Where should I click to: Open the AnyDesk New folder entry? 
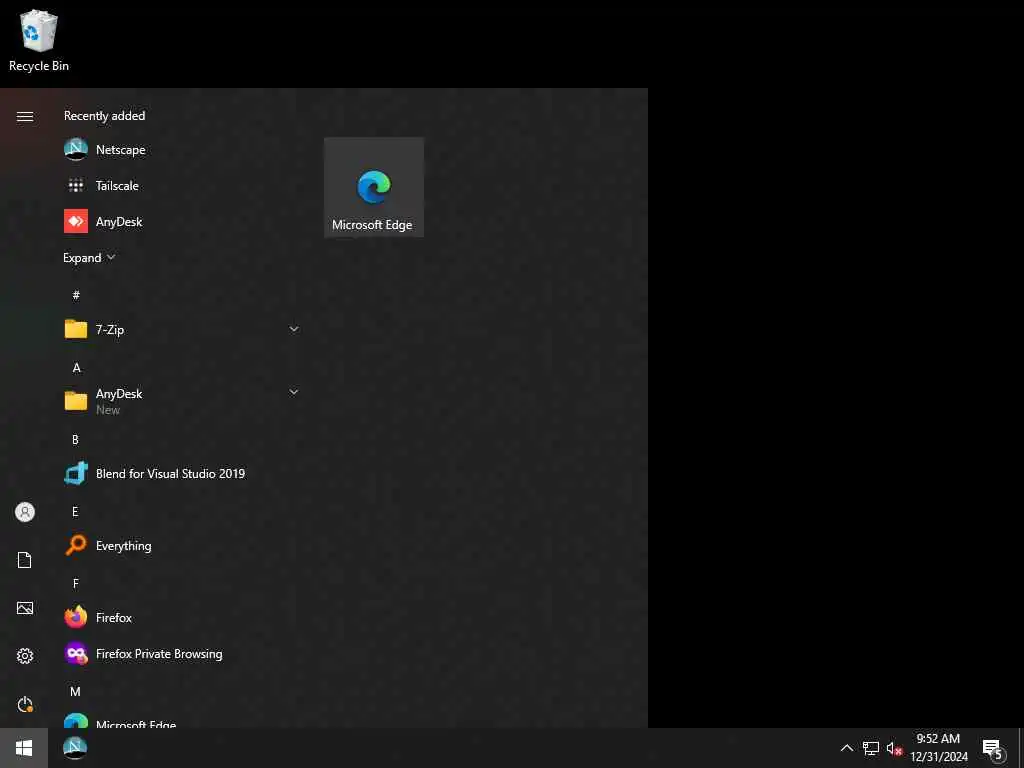[183, 401]
